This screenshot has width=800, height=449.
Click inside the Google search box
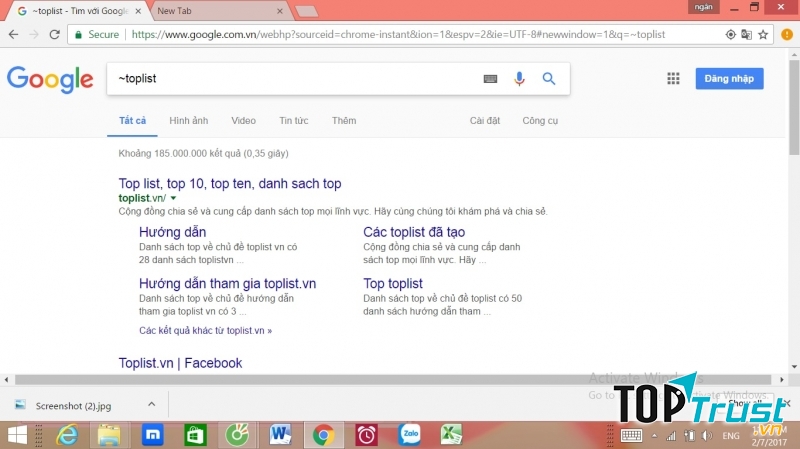pyautogui.click(x=290, y=79)
